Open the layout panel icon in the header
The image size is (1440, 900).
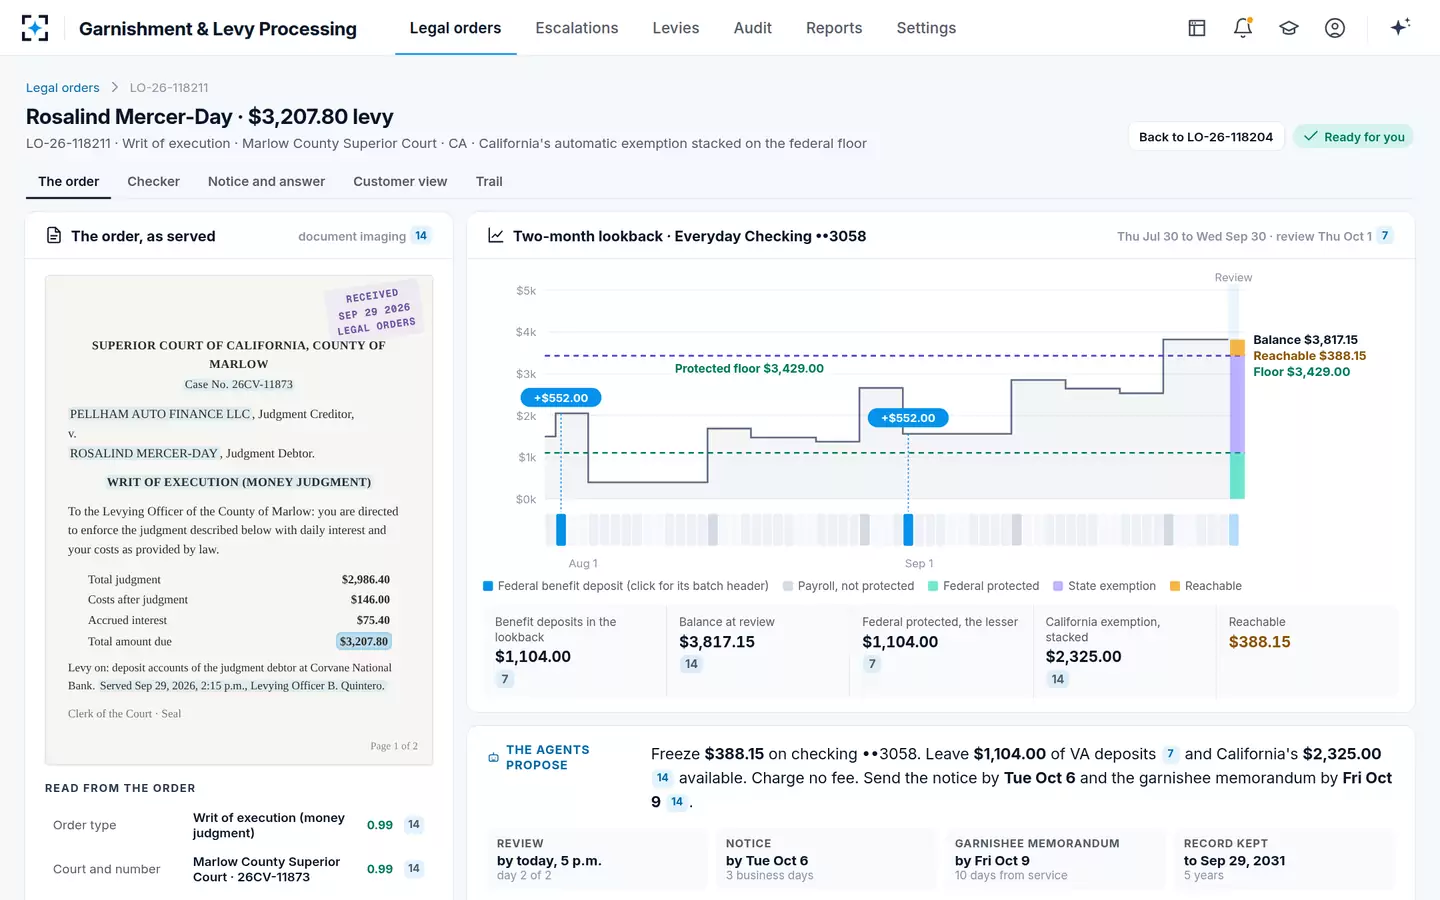pyautogui.click(x=1197, y=28)
